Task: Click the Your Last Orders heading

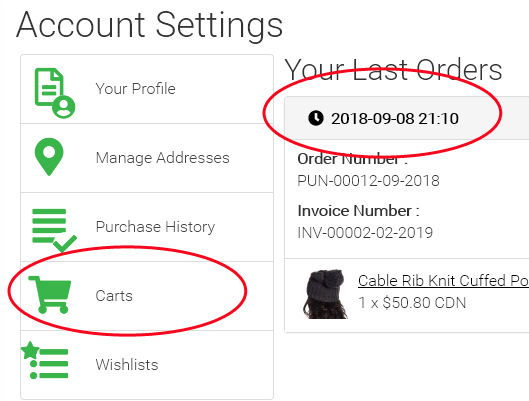Action: 393,70
